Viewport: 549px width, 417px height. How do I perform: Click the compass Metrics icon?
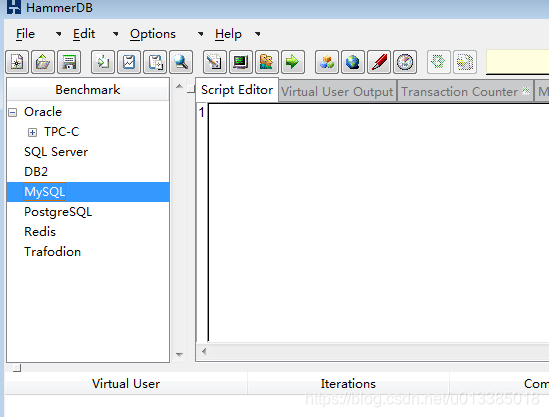click(405, 62)
